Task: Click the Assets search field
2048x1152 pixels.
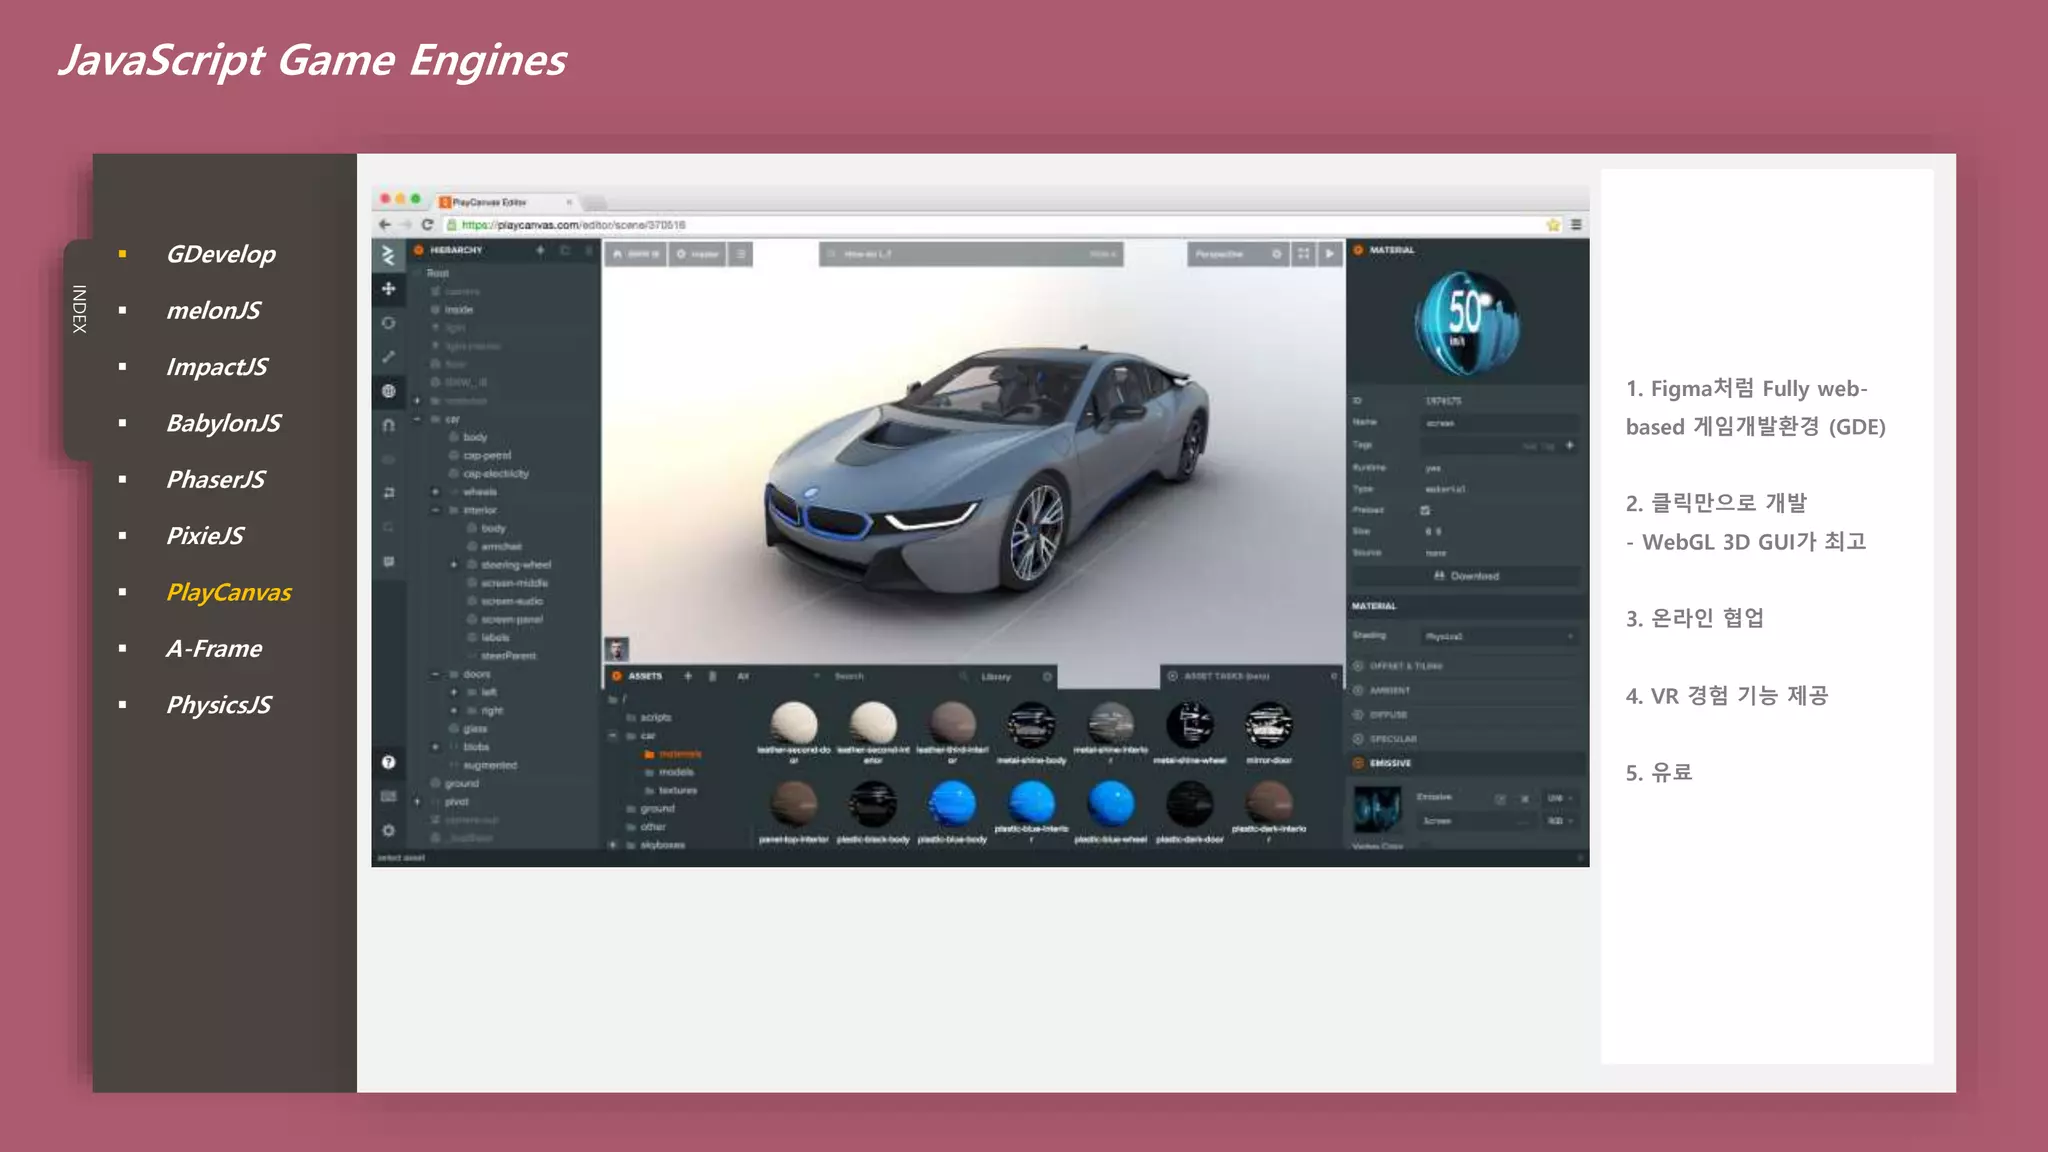Action: (898, 677)
